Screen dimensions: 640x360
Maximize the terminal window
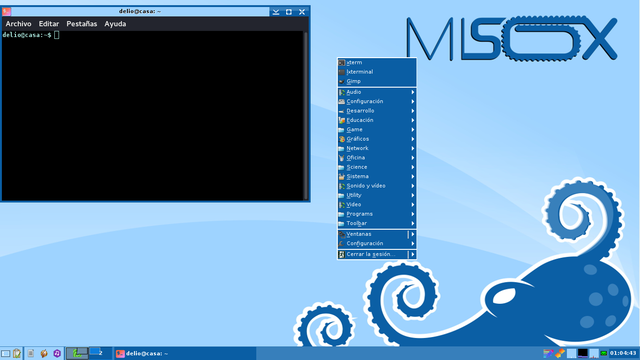[289, 12]
